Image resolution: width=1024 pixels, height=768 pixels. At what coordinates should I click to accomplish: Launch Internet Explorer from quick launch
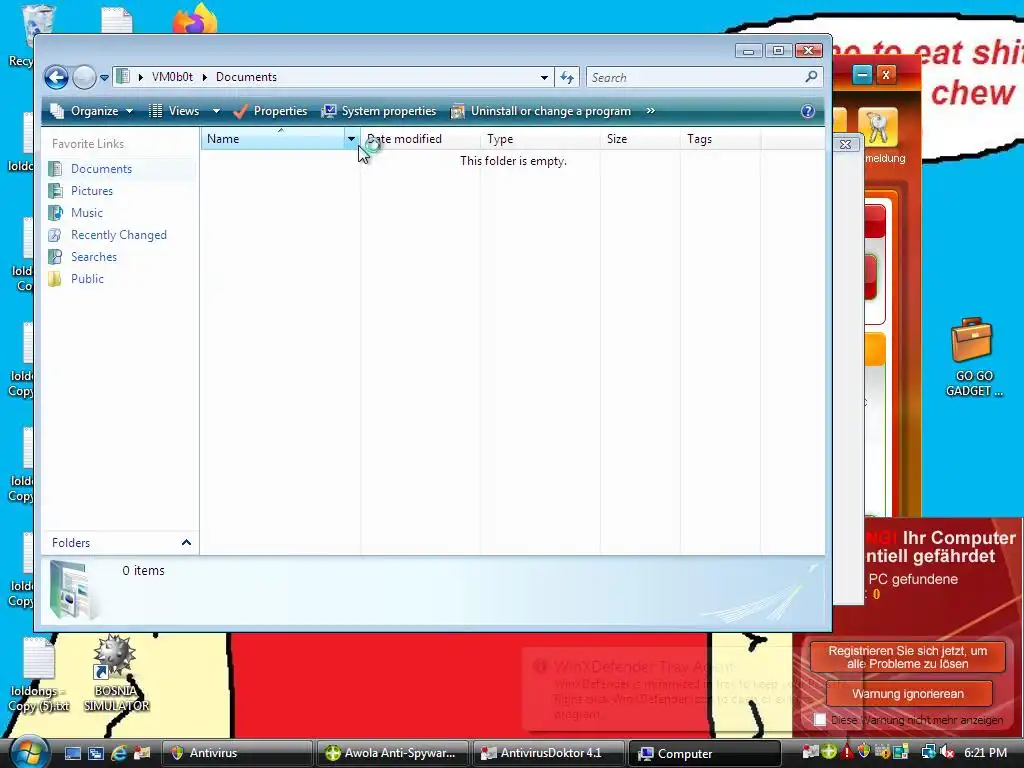coord(119,753)
